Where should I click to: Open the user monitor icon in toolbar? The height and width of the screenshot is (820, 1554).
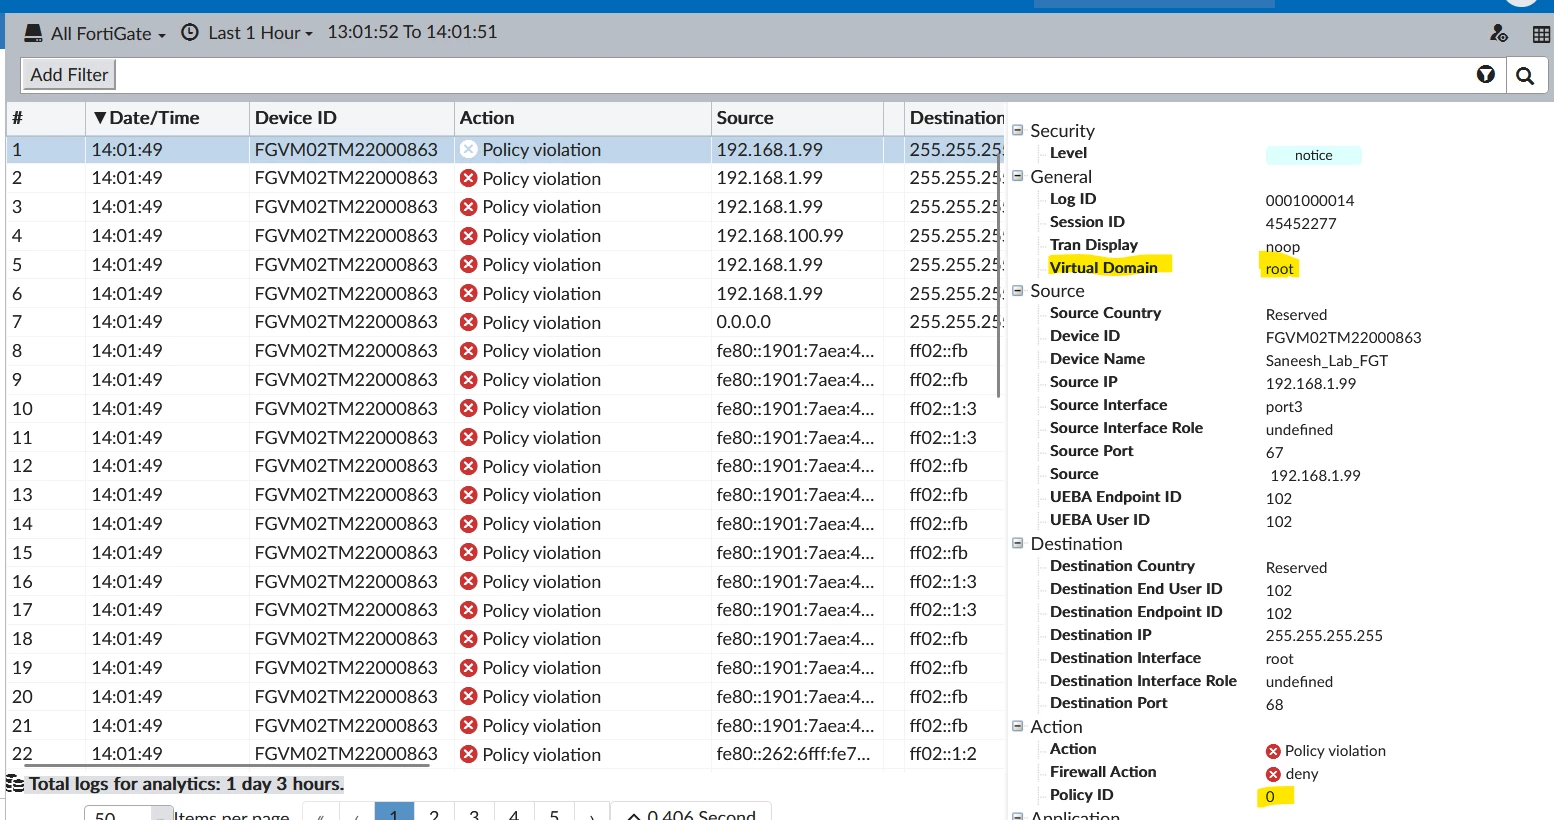1498,33
